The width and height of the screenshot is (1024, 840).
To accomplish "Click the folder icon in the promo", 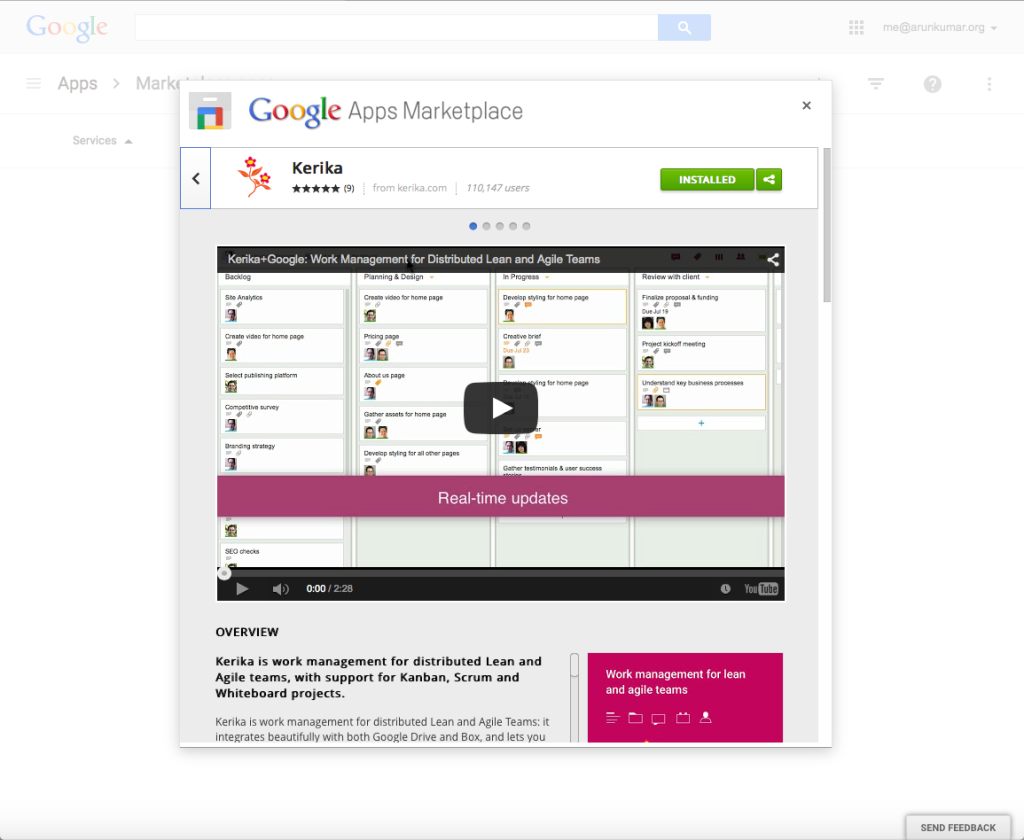I will click(635, 718).
